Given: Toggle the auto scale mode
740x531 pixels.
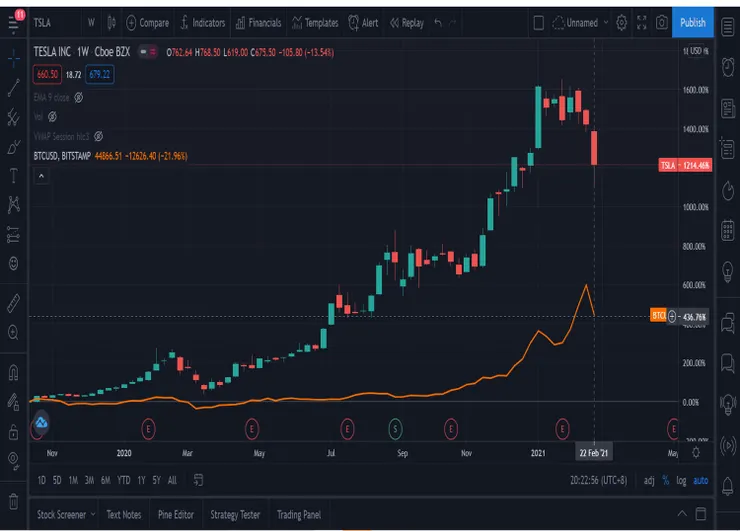Looking at the screenshot, I should click(x=700, y=480).
